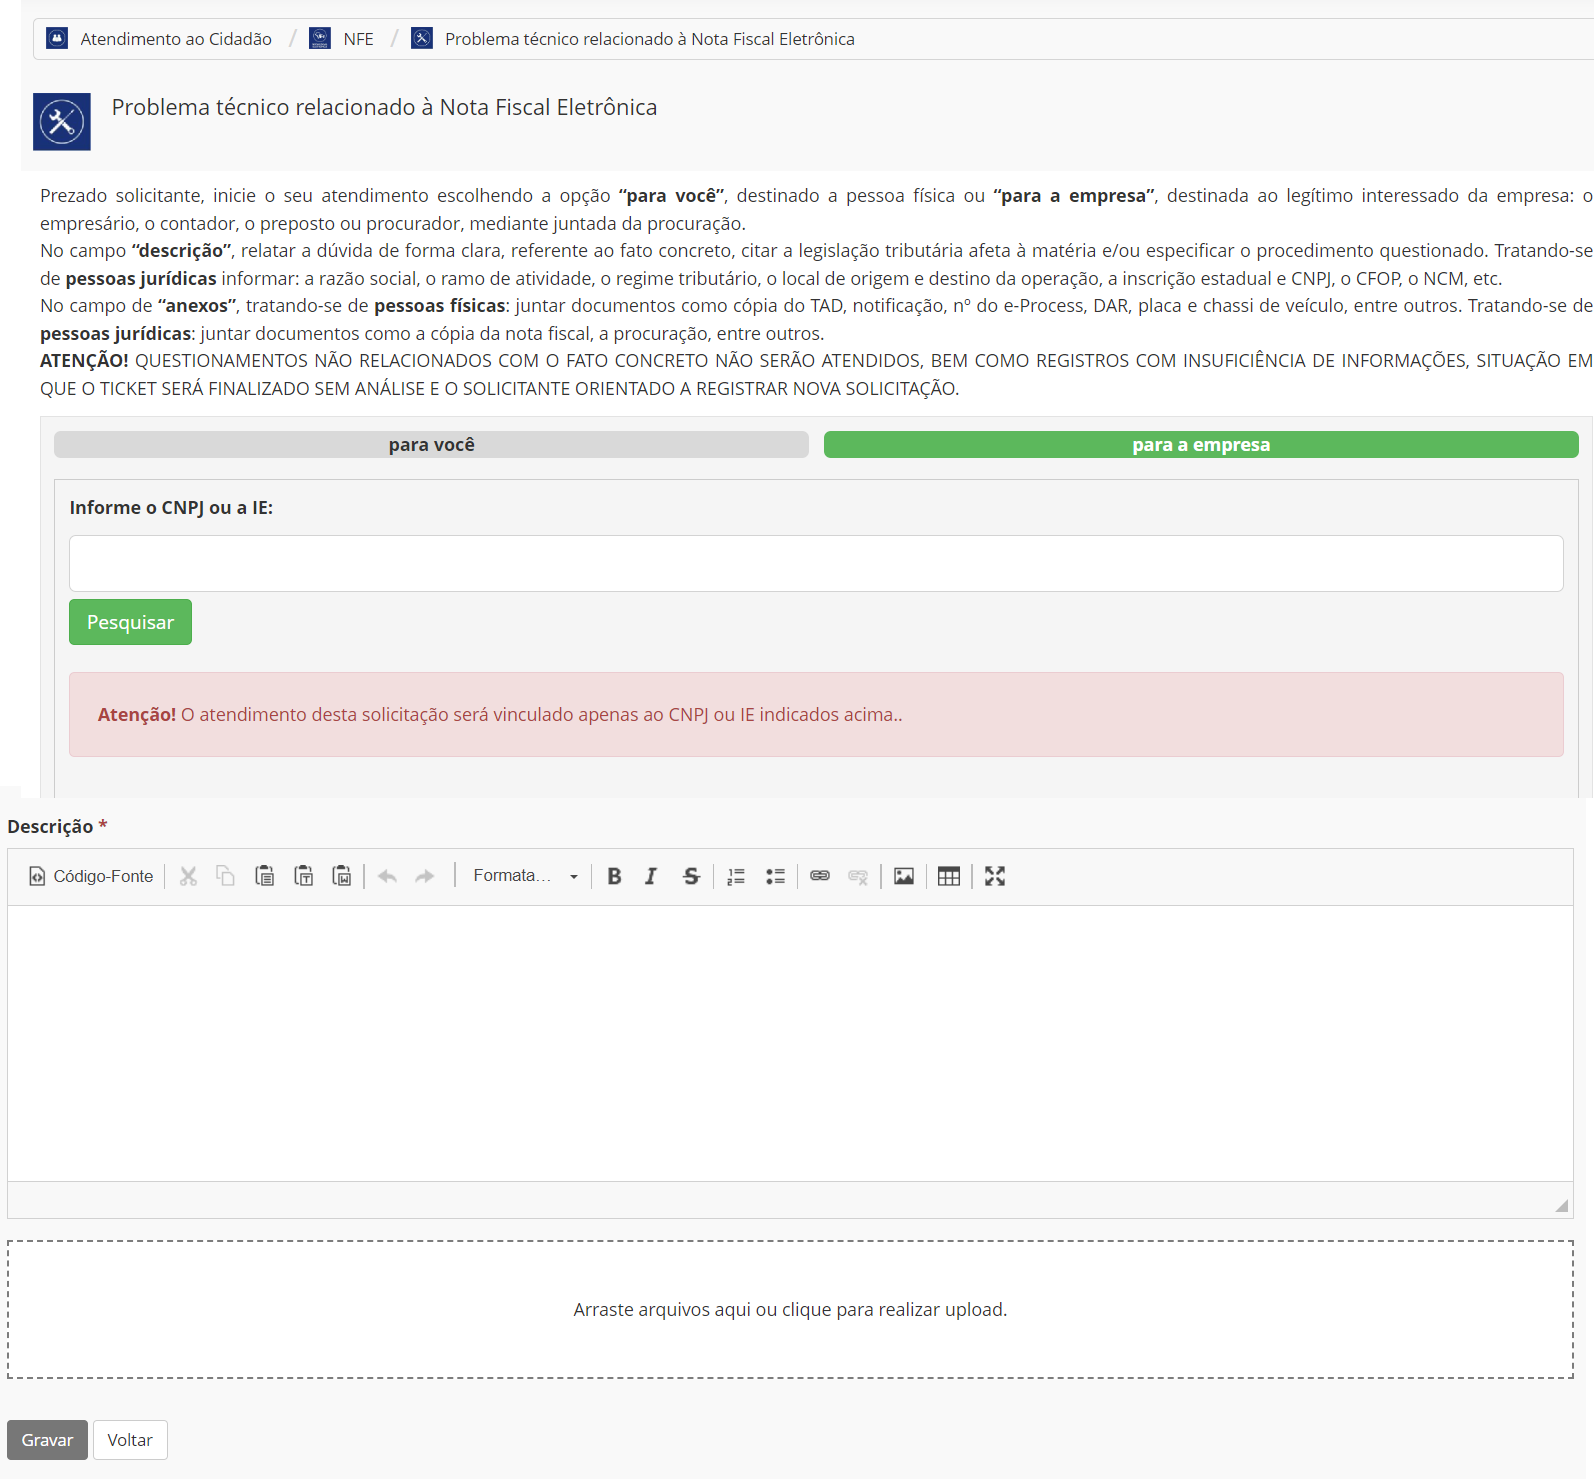The height and width of the screenshot is (1479, 1594).
Task: Insert a numbered list
Action: [x=736, y=876]
